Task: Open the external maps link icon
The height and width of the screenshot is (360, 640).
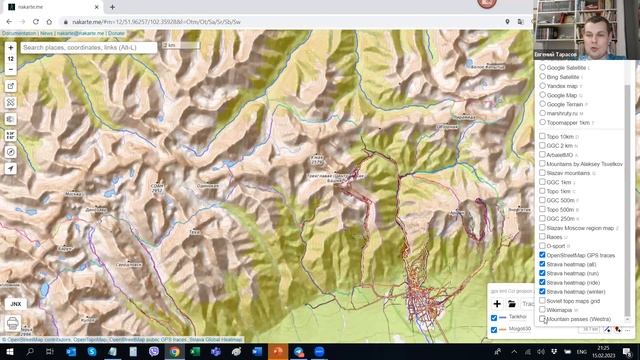Action: coord(11,86)
